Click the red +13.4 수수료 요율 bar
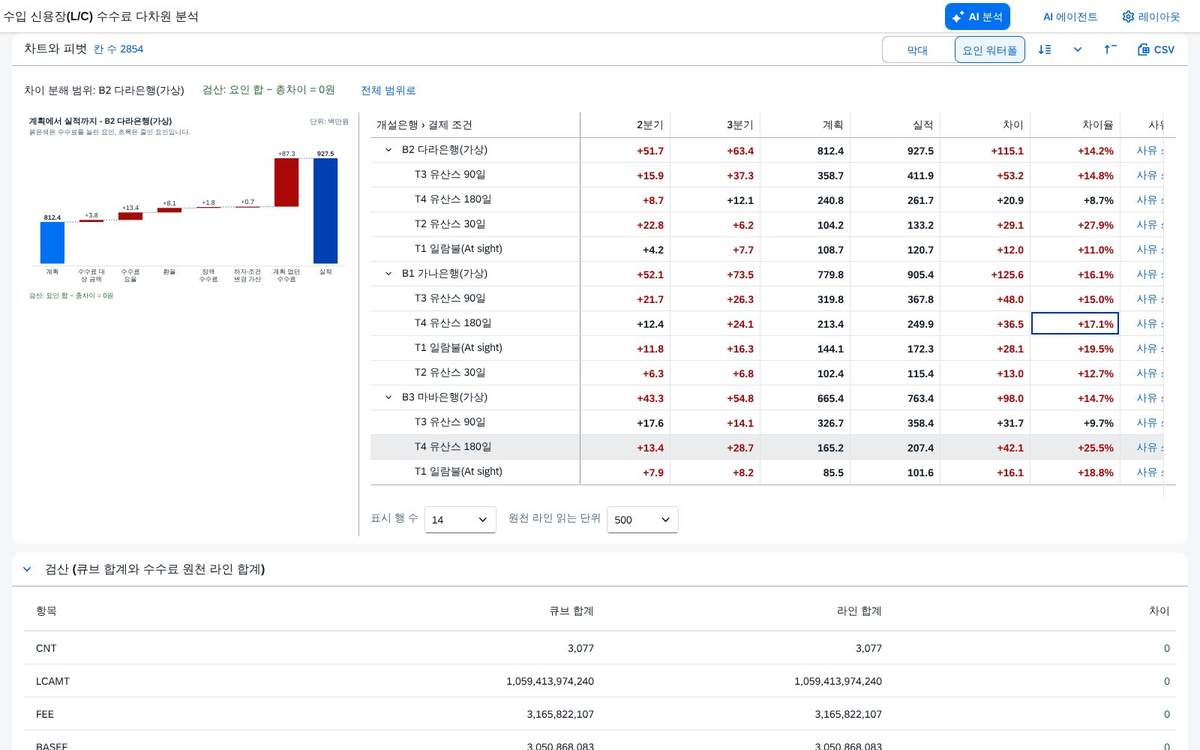Image resolution: width=1200 pixels, height=750 pixels. [131, 216]
